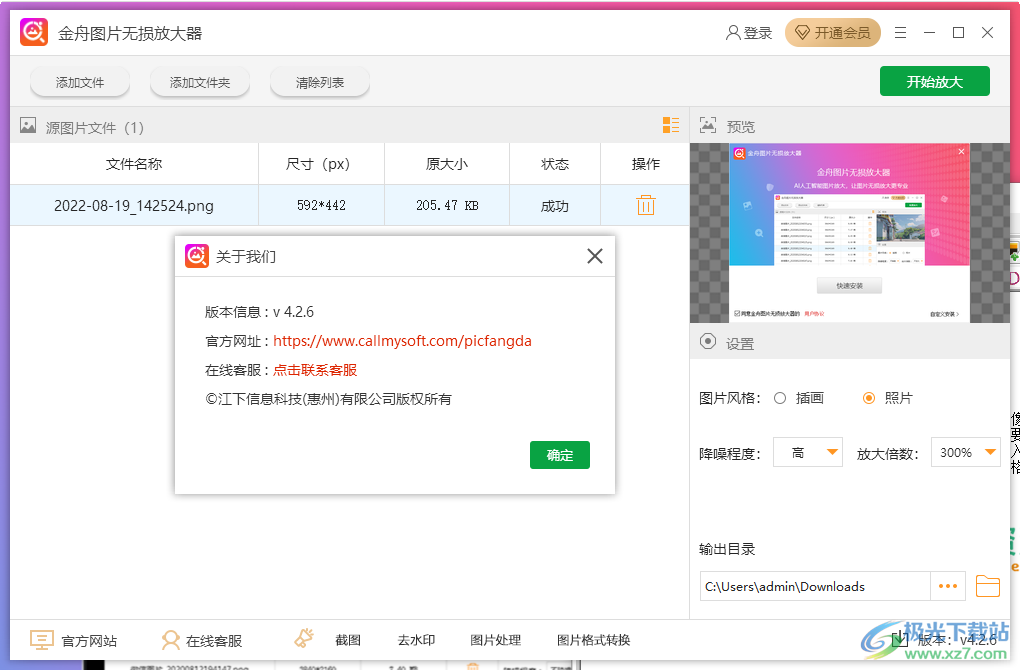The height and width of the screenshot is (670, 1020).
Task: Switch the list view mode with the orange icon
Action: [671, 125]
